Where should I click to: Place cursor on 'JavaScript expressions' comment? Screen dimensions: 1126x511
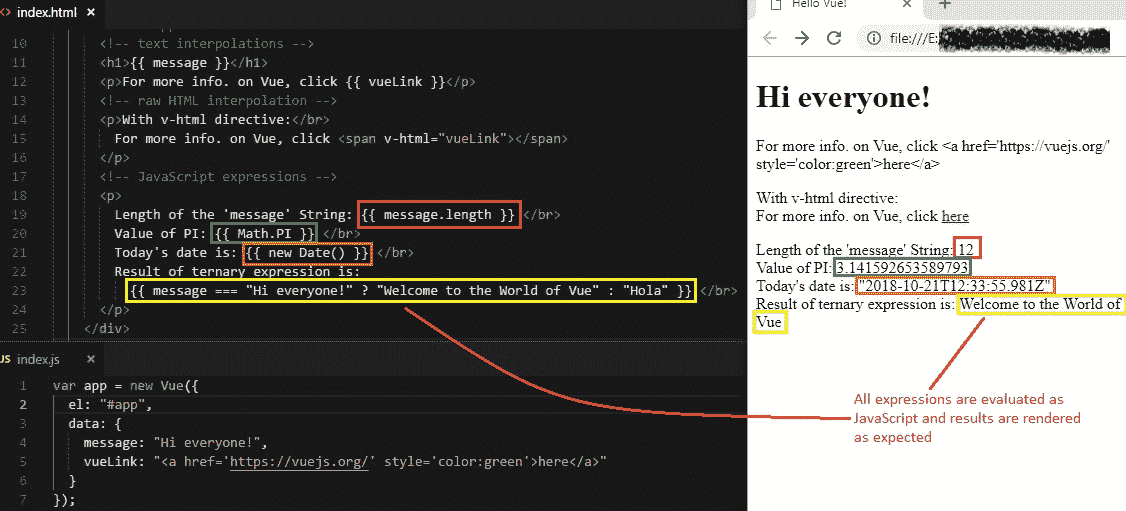(219, 176)
